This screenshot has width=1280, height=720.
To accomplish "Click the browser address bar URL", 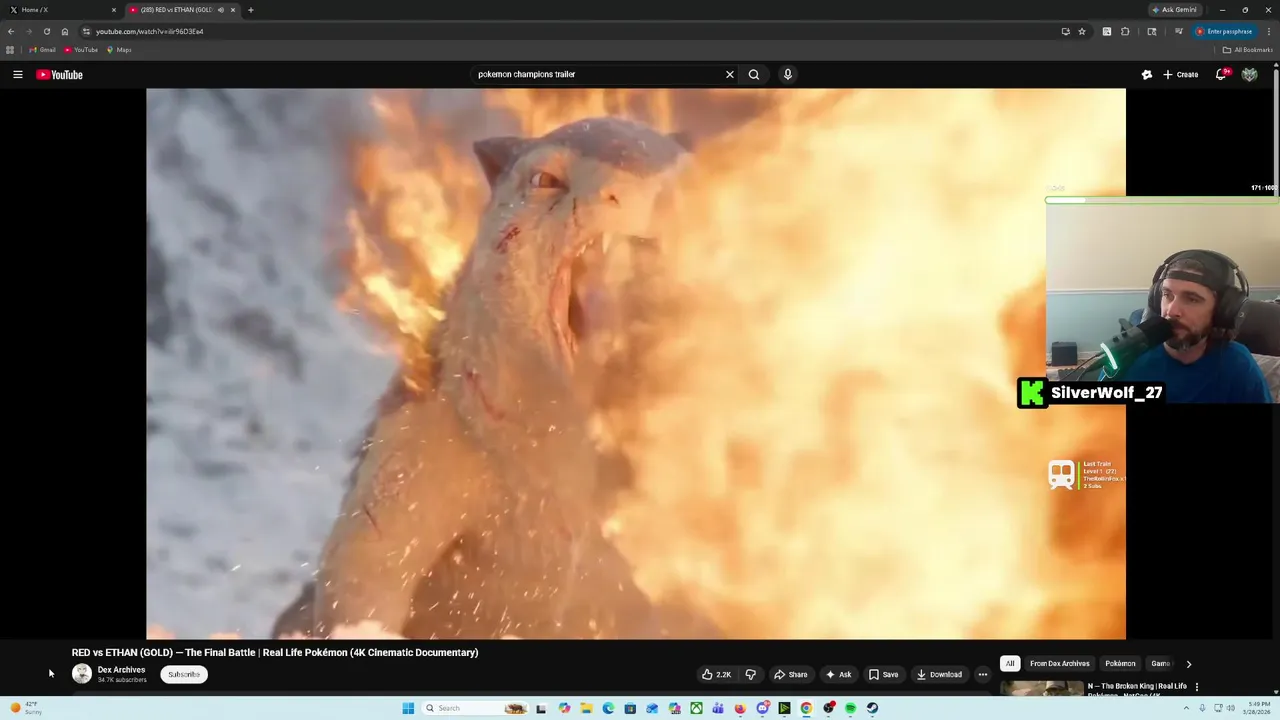I will tap(150, 31).
